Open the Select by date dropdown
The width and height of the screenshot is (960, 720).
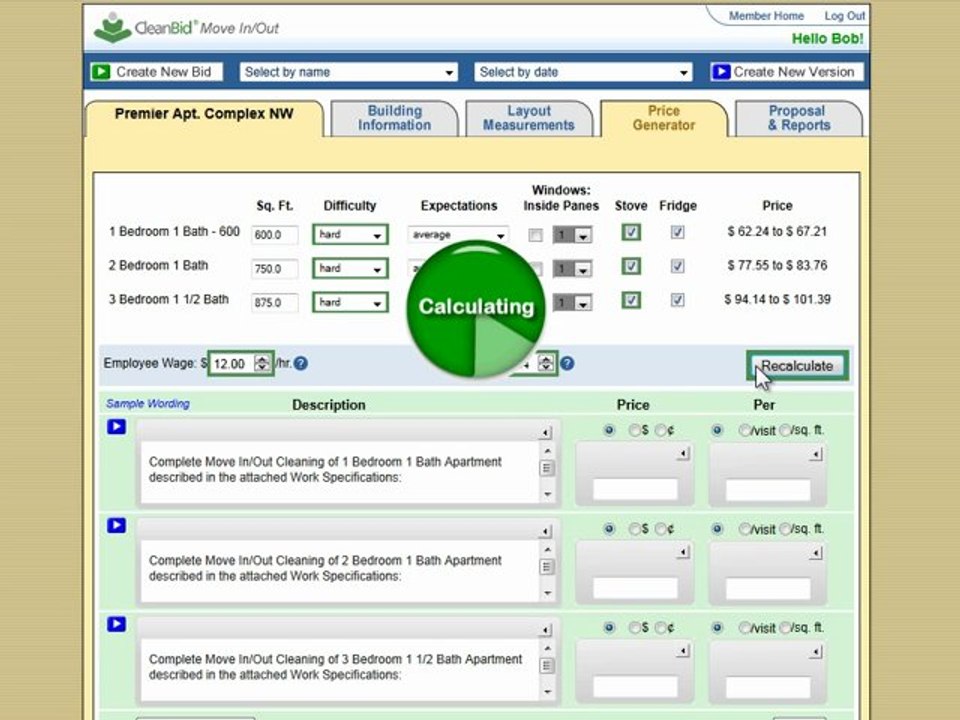(583, 72)
